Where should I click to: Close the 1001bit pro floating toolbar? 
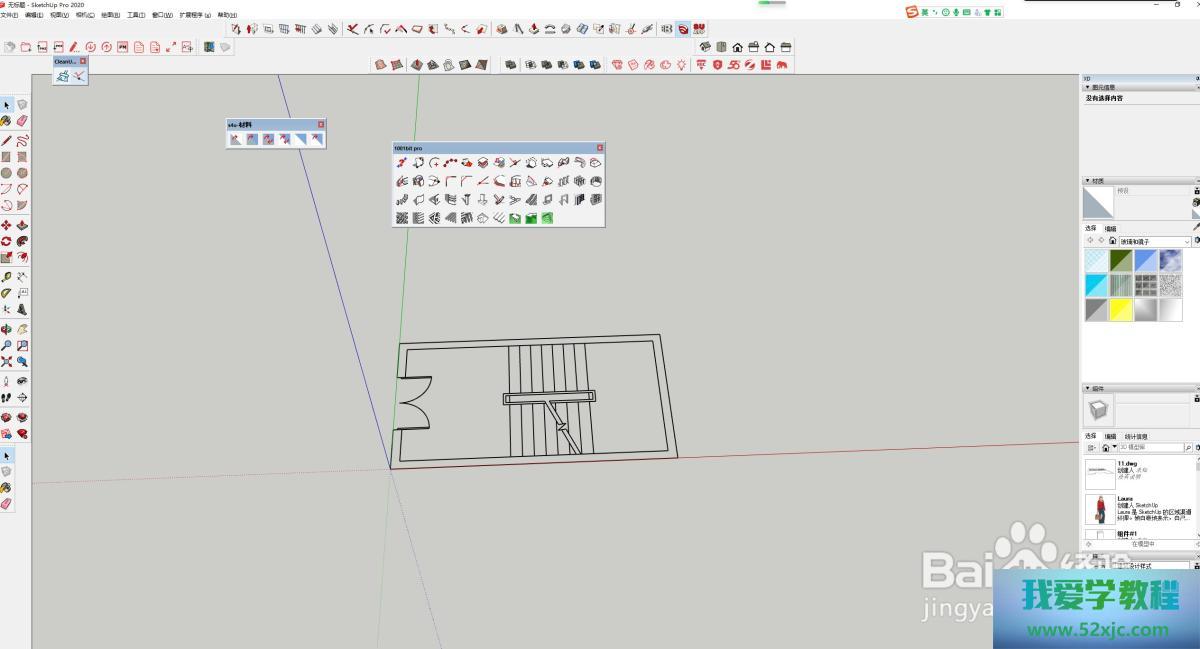coord(600,148)
